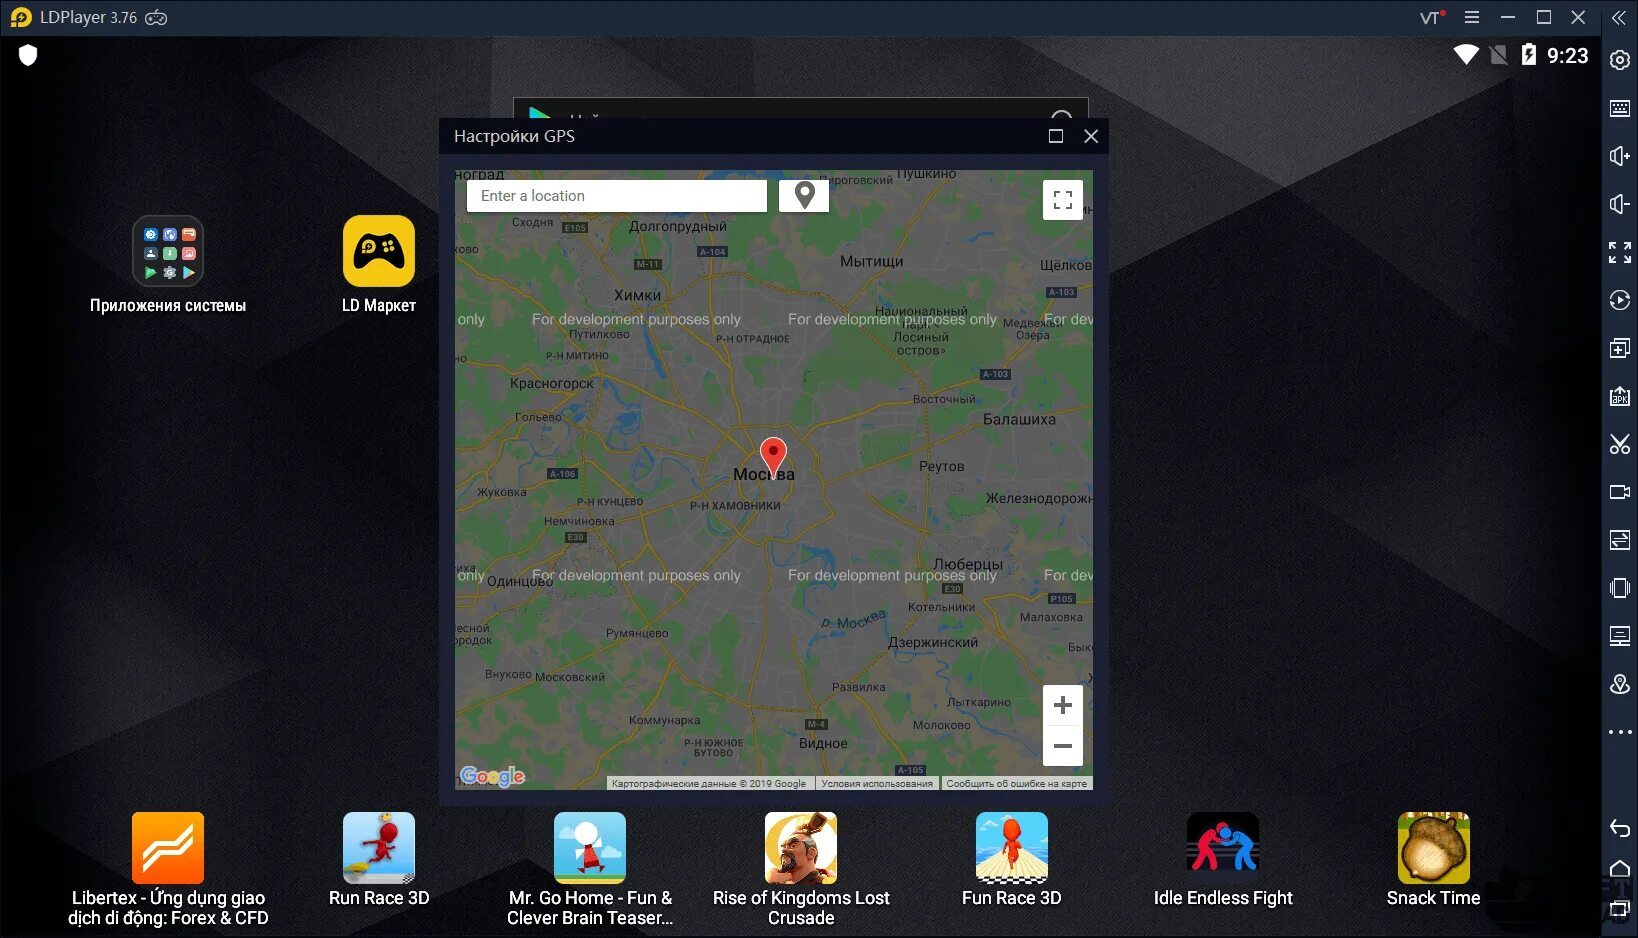The height and width of the screenshot is (938, 1638).
Task: Launch Mr. Go Home brain teaser game
Action: [590, 869]
